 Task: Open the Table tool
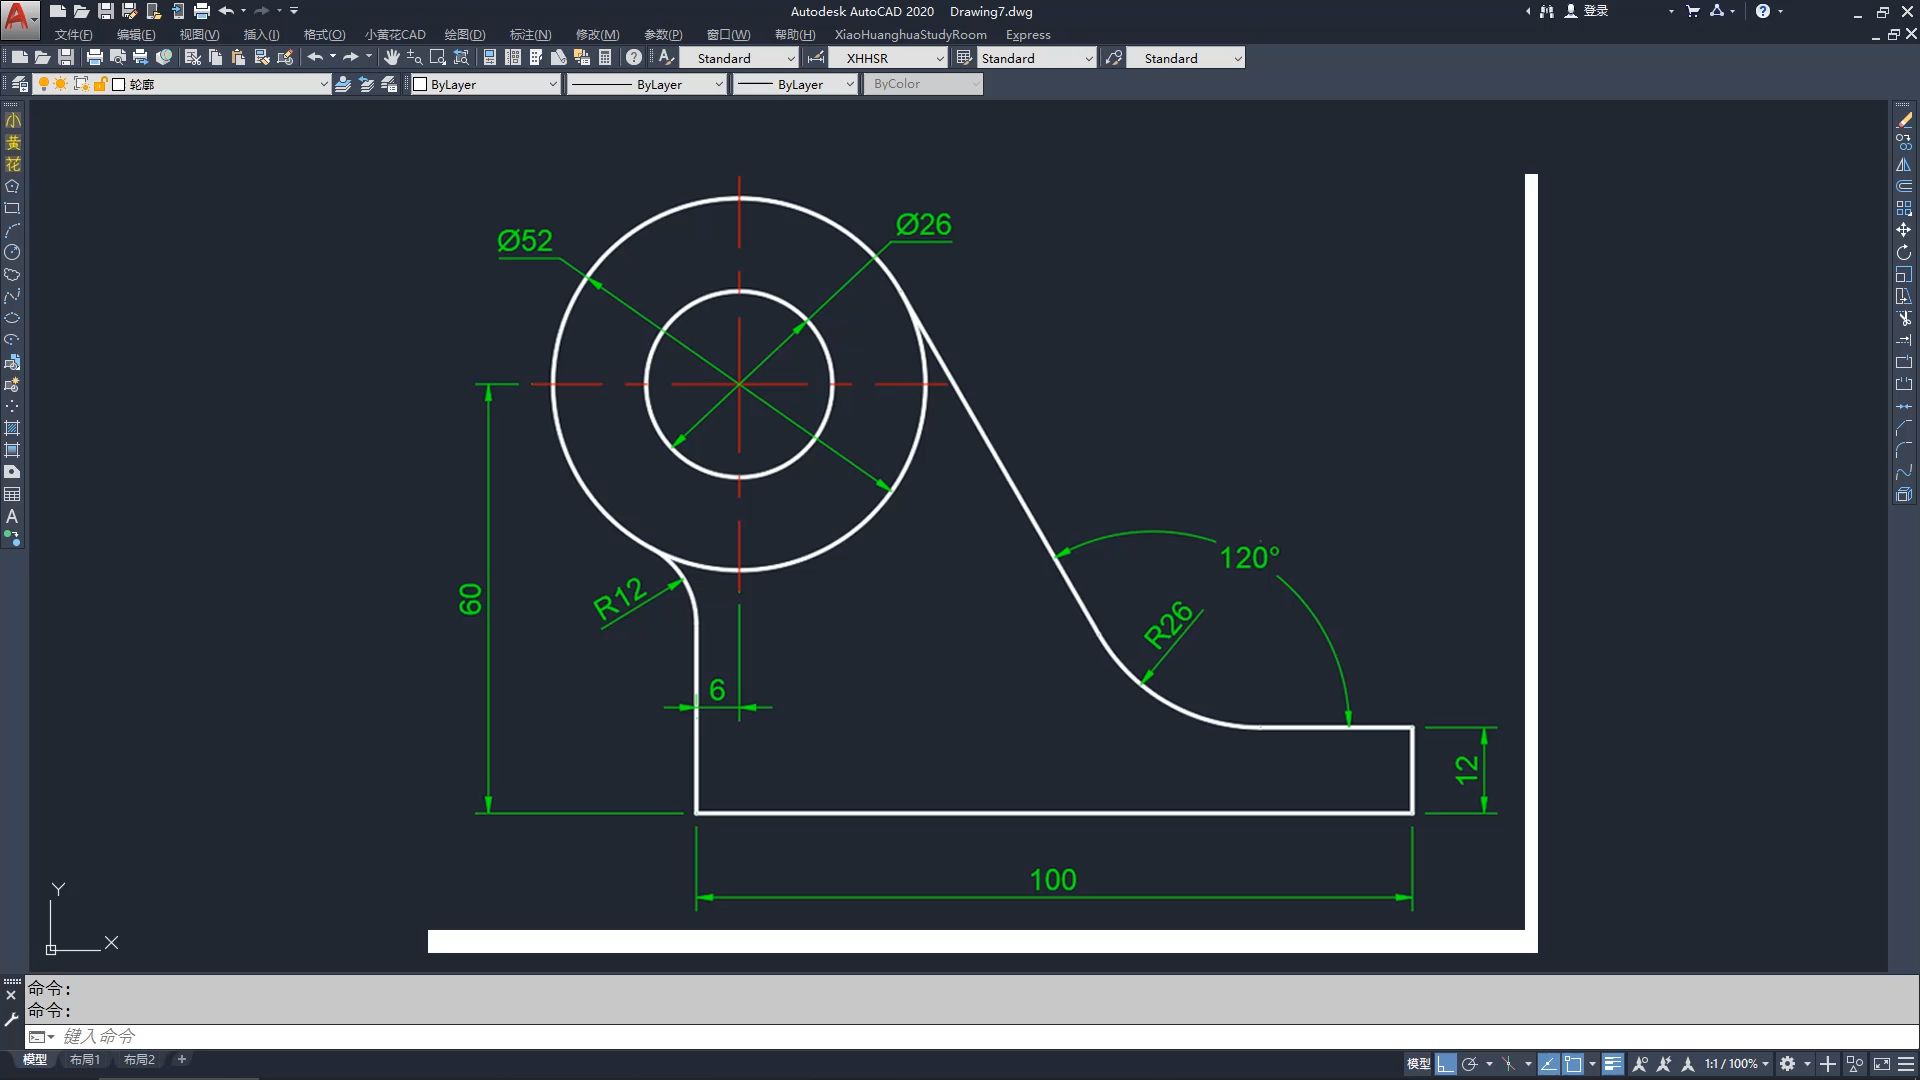pyautogui.click(x=12, y=494)
